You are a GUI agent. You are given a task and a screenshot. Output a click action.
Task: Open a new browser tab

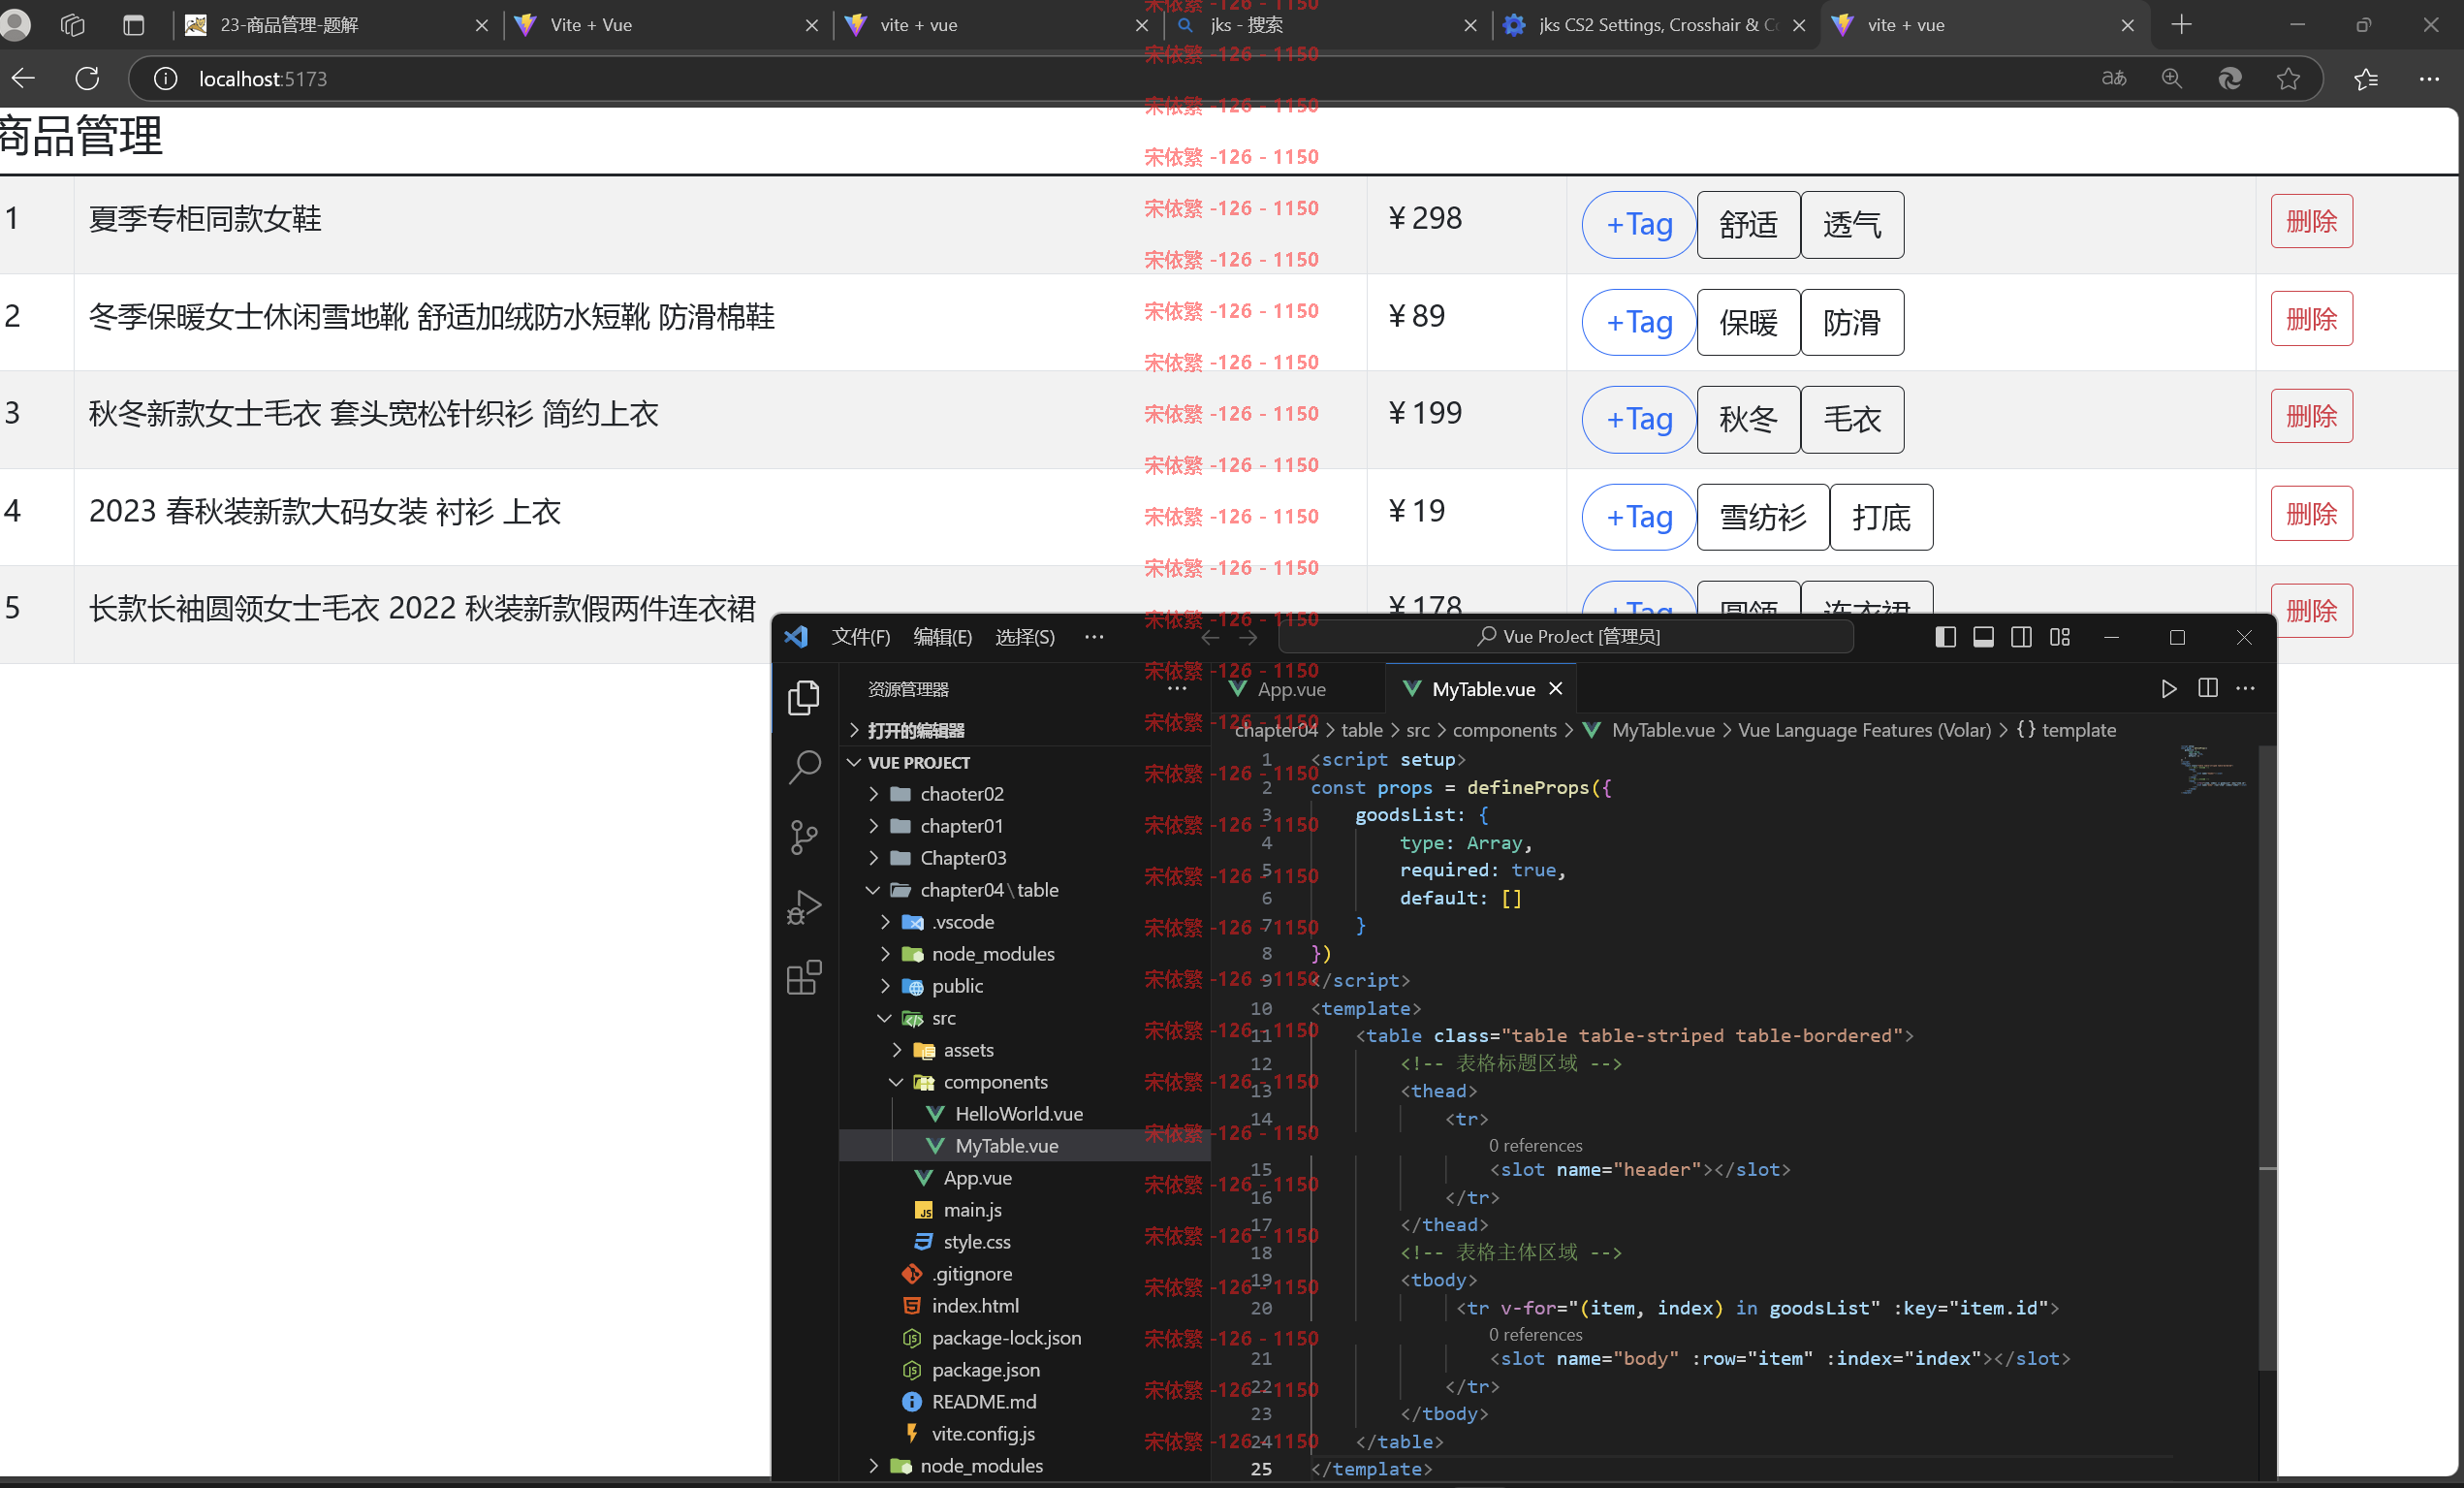click(2182, 25)
